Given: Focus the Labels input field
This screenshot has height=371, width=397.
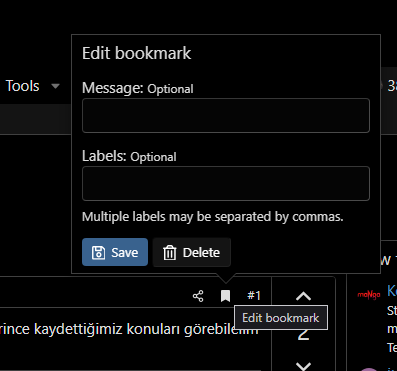Looking at the screenshot, I should coord(226,183).
